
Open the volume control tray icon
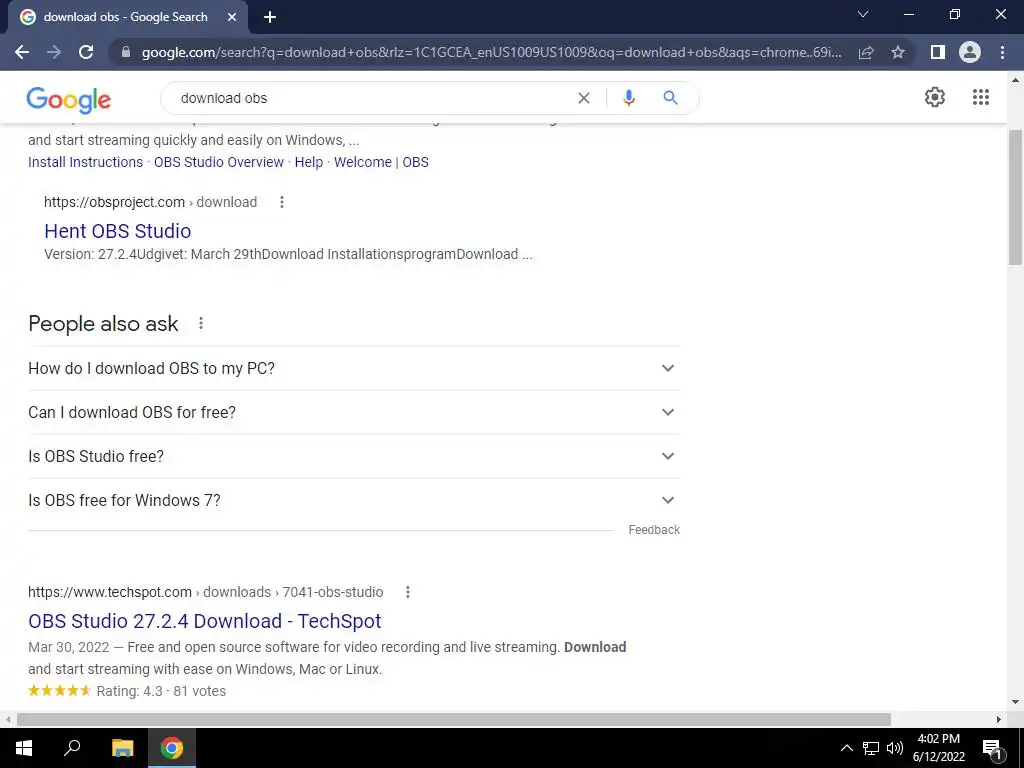point(895,748)
